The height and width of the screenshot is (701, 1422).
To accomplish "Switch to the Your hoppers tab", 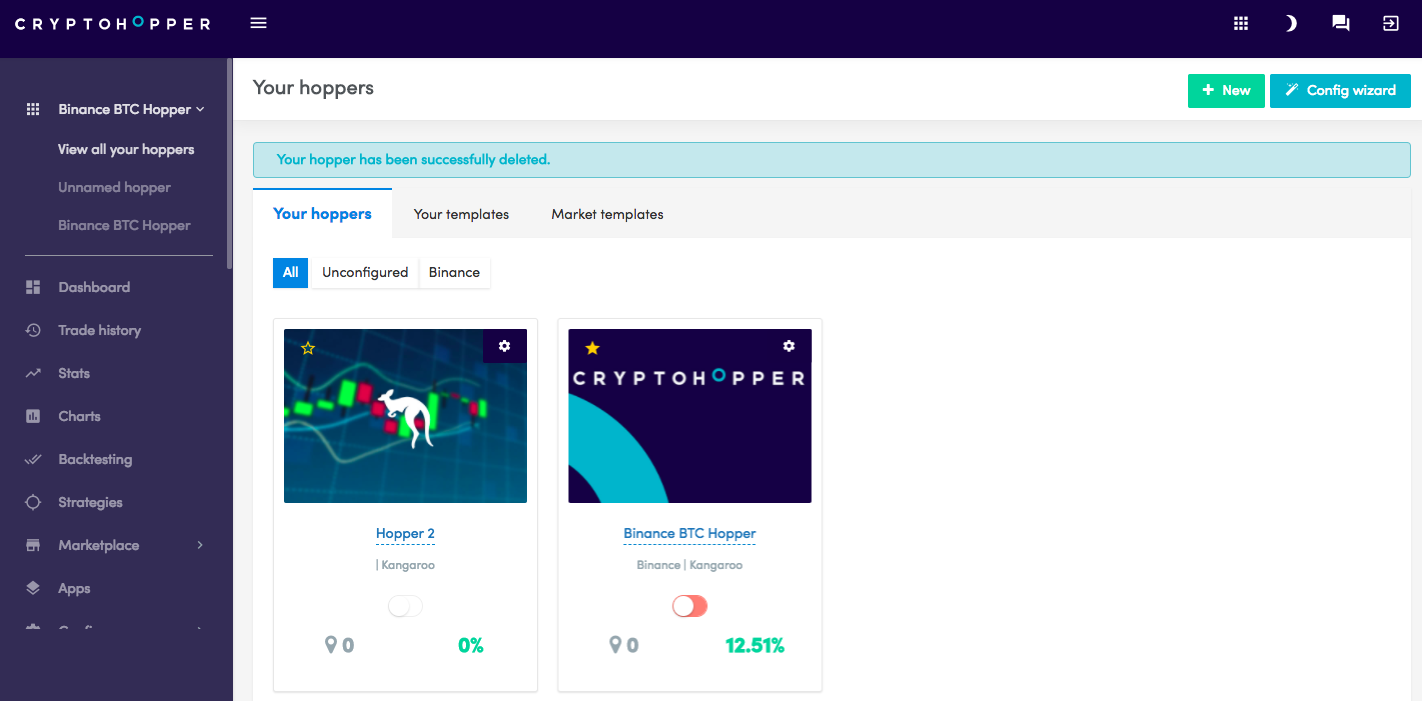I will (x=322, y=214).
